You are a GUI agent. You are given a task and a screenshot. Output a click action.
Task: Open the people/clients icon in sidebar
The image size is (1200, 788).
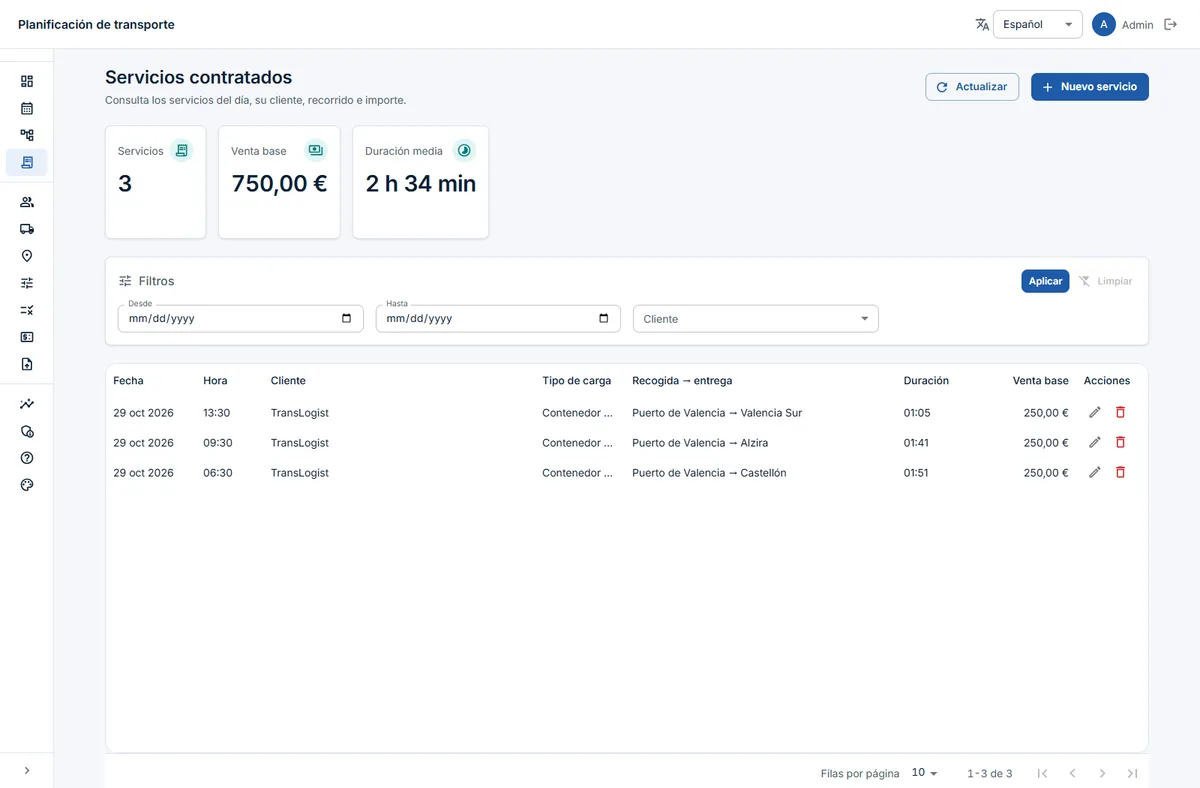pos(27,202)
